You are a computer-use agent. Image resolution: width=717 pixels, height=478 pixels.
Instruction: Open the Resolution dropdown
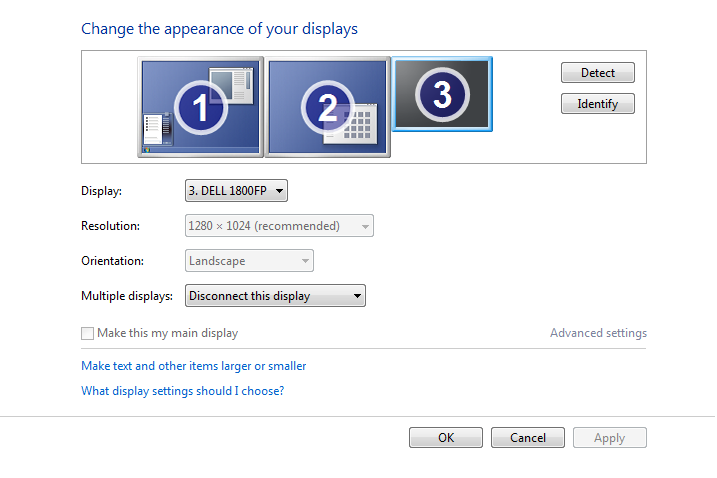[x=279, y=226]
